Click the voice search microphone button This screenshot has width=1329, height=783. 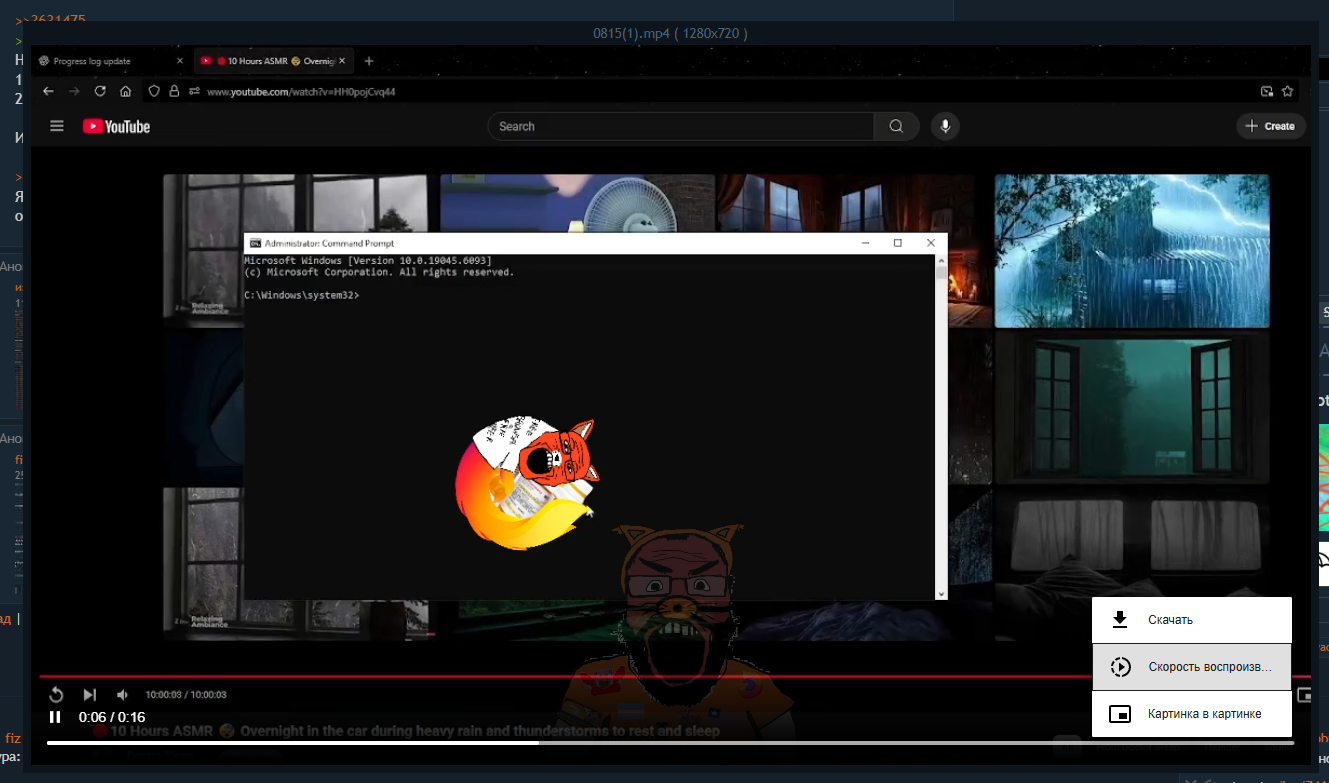click(x=945, y=126)
